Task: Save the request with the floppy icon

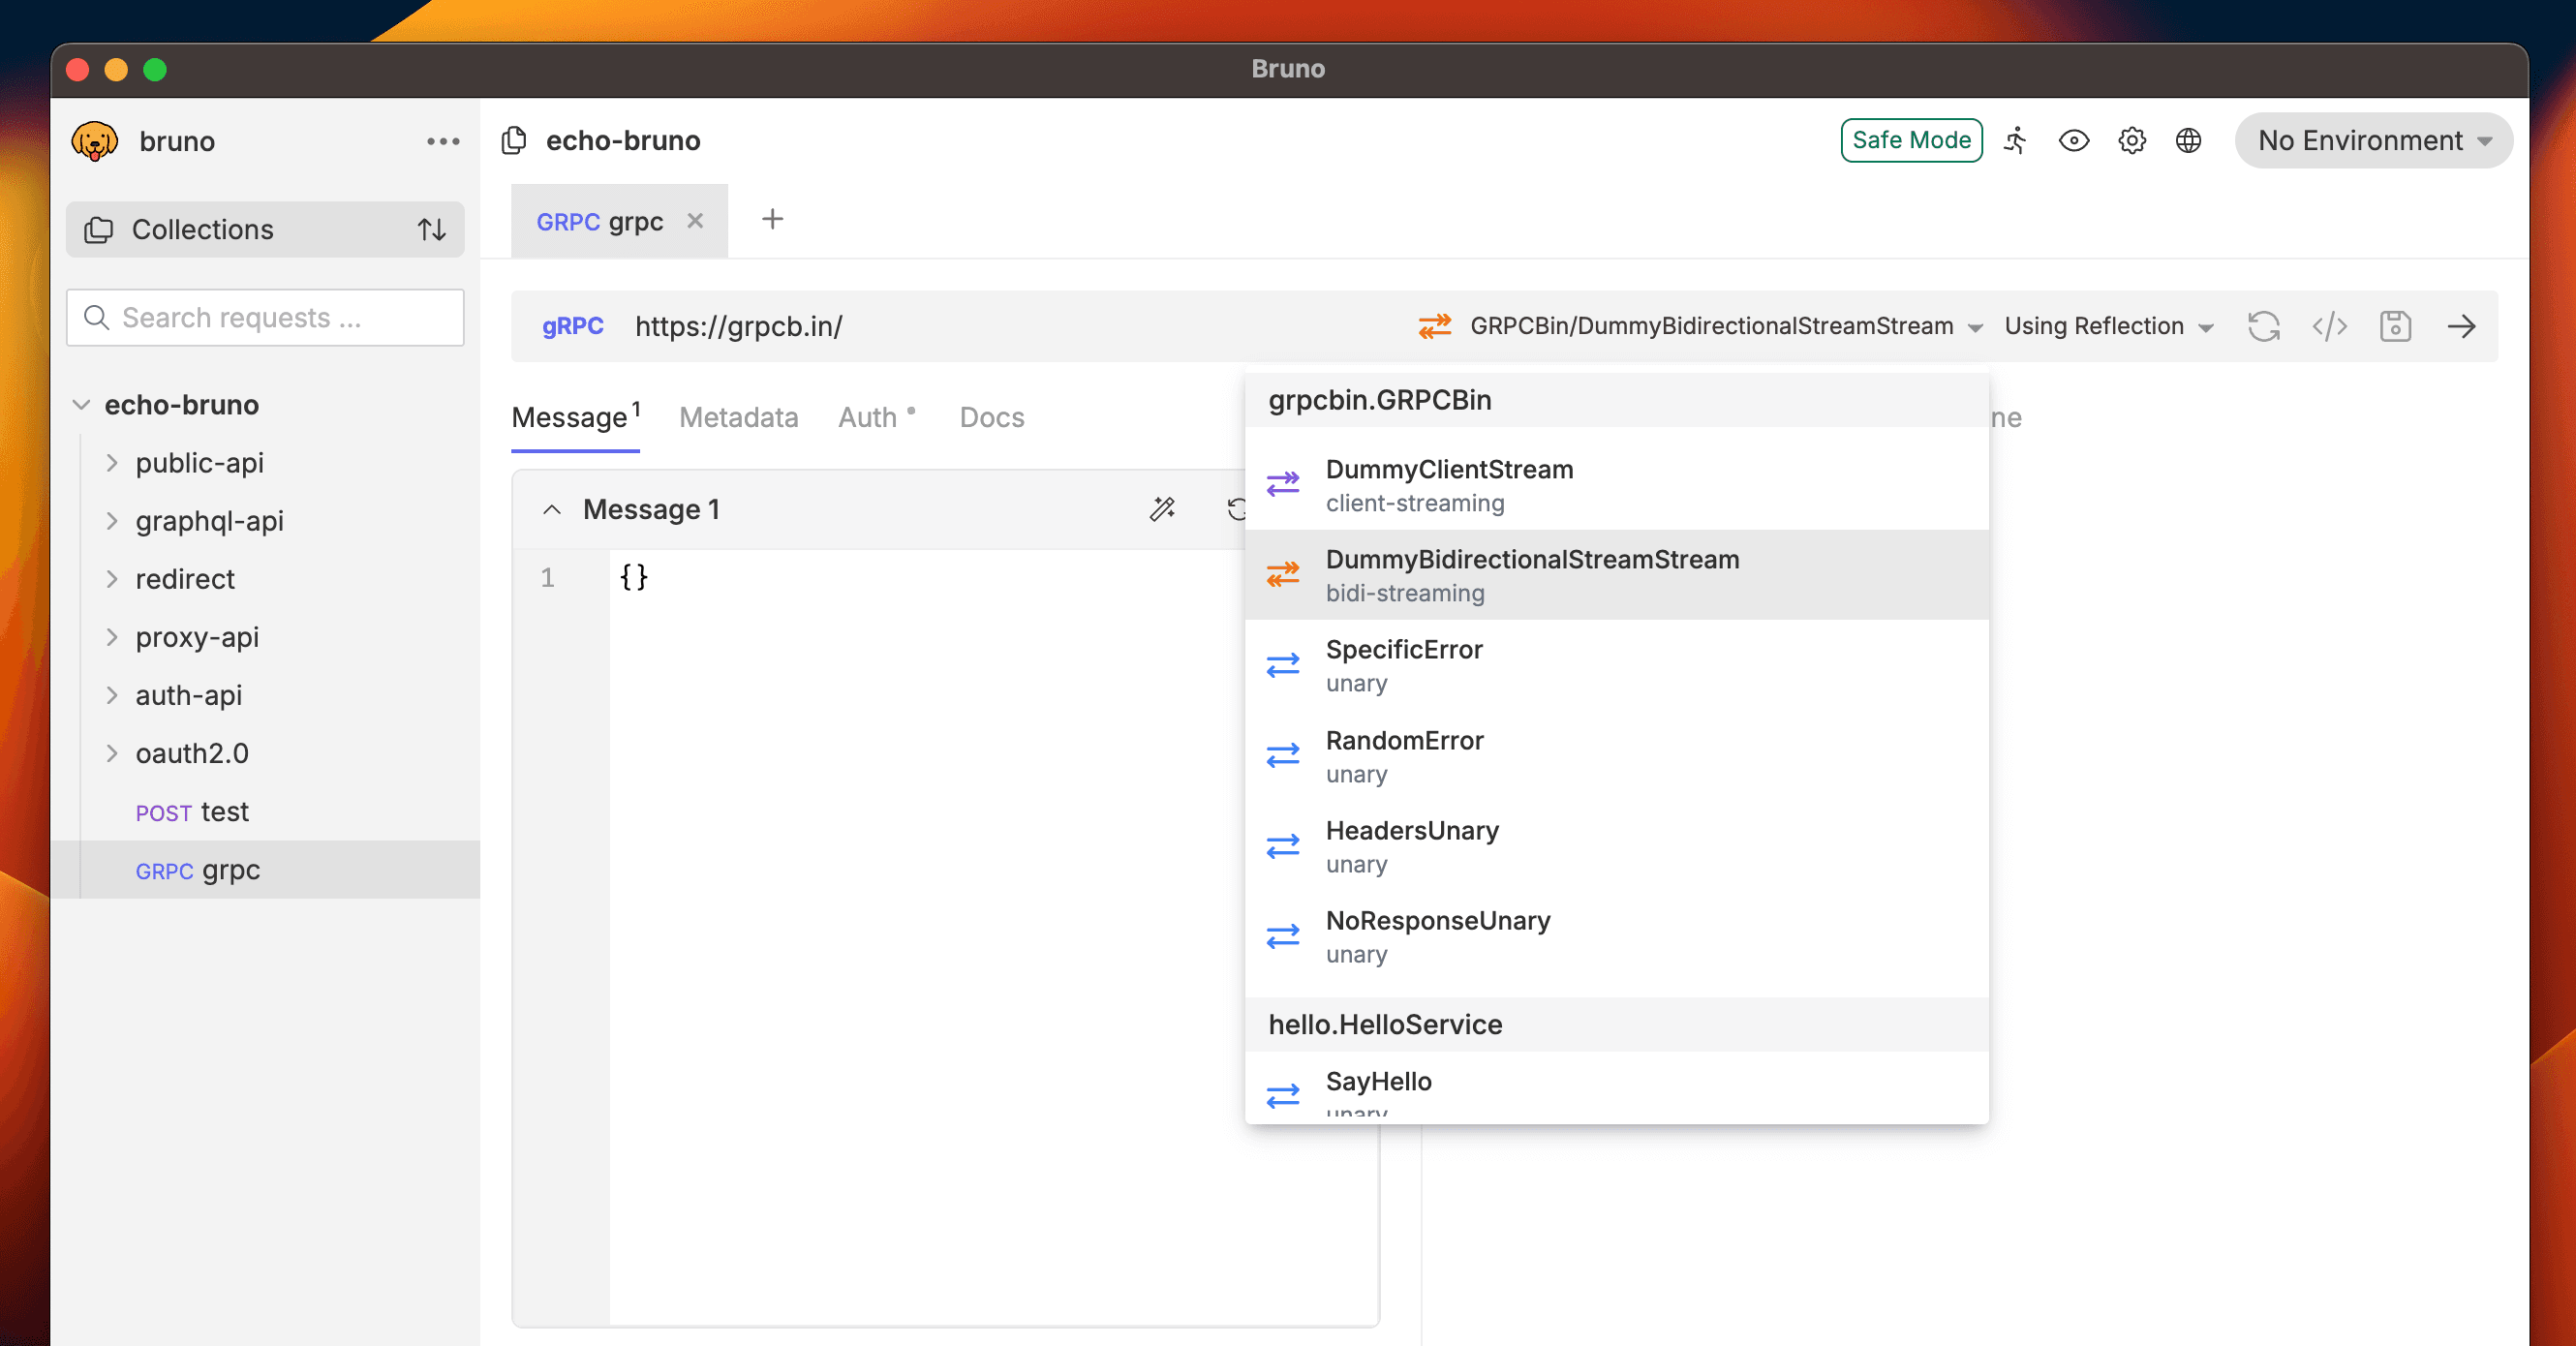Action: pos(2395,326)
